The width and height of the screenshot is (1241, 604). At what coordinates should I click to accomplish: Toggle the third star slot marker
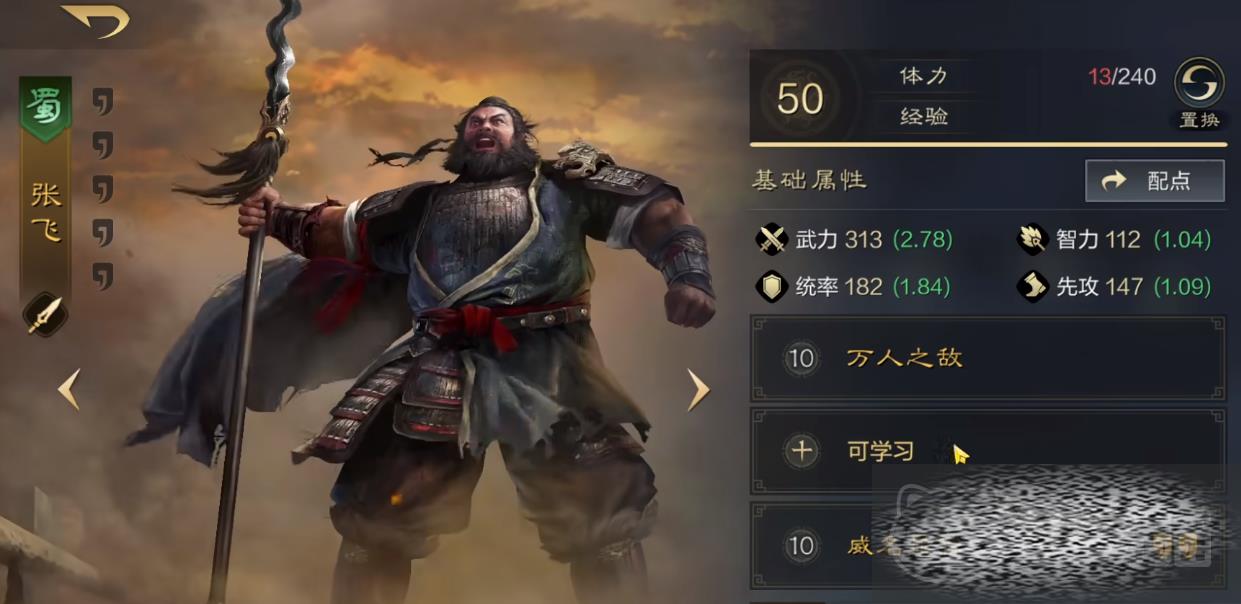[102, 188]
